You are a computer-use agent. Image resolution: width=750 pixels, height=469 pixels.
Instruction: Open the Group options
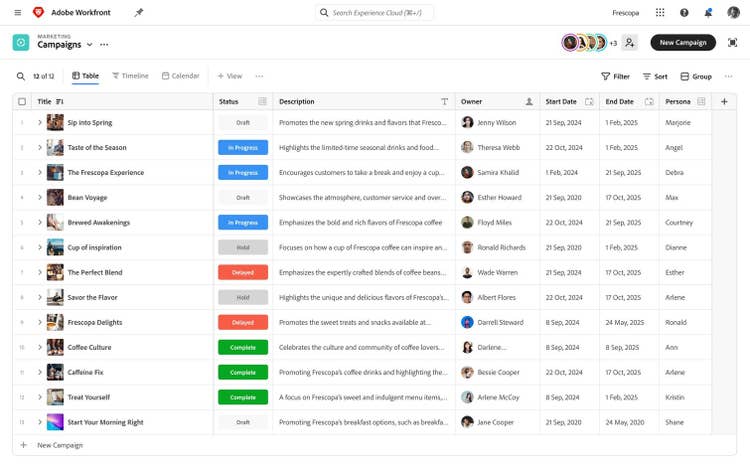696,76
